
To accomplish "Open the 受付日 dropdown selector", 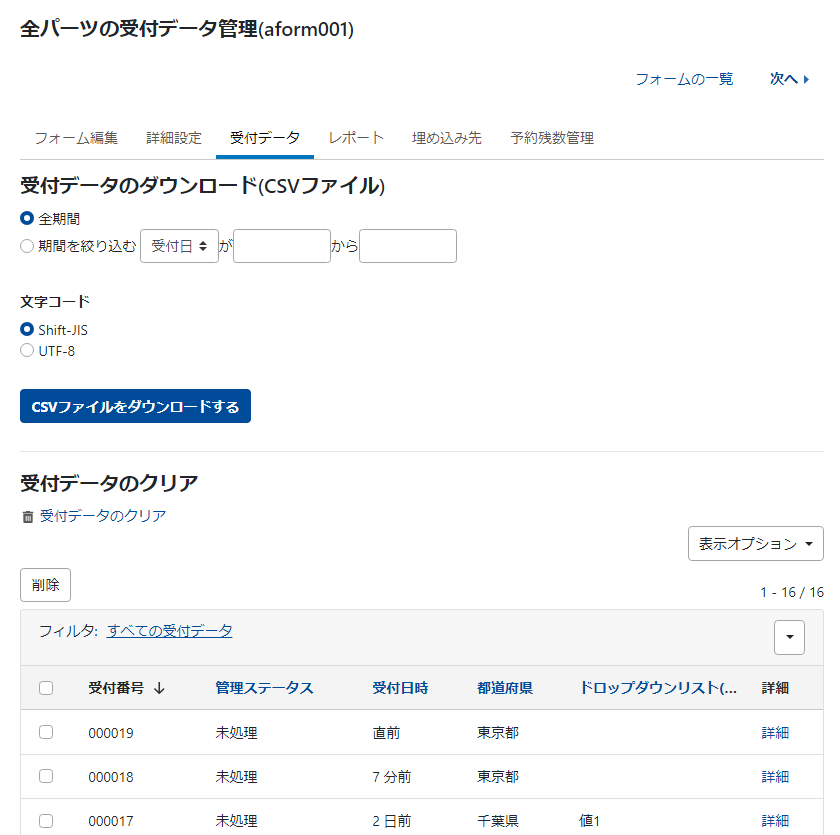I will click(179, 246).
